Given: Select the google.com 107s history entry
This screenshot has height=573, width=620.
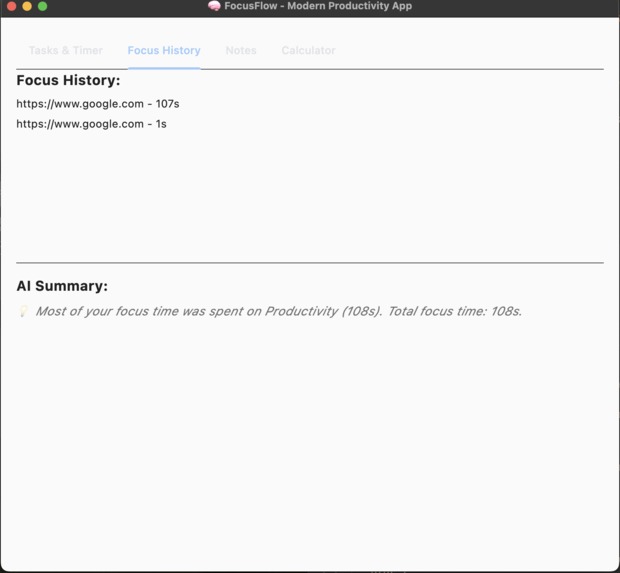Looking at the screenshot, I should pos(98,104).
